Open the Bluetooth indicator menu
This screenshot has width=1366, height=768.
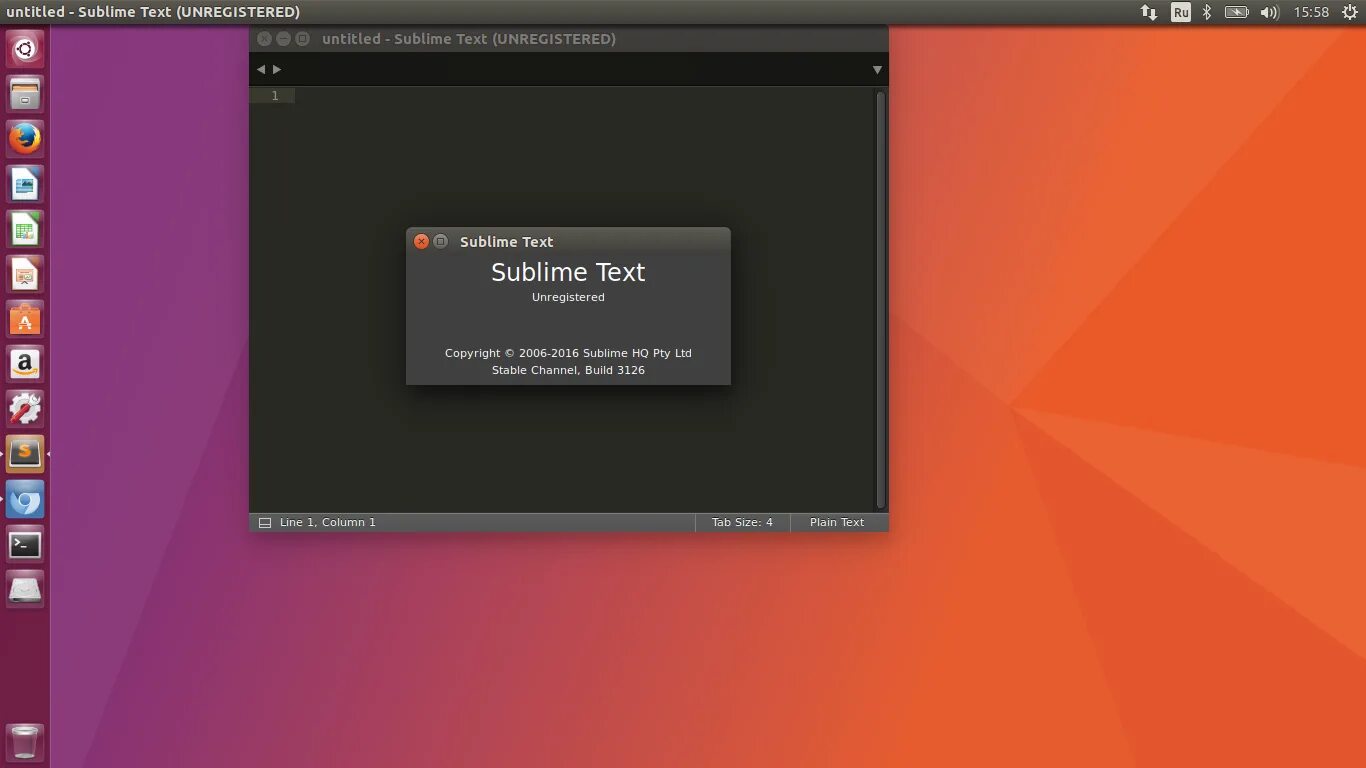point(1207,12)
